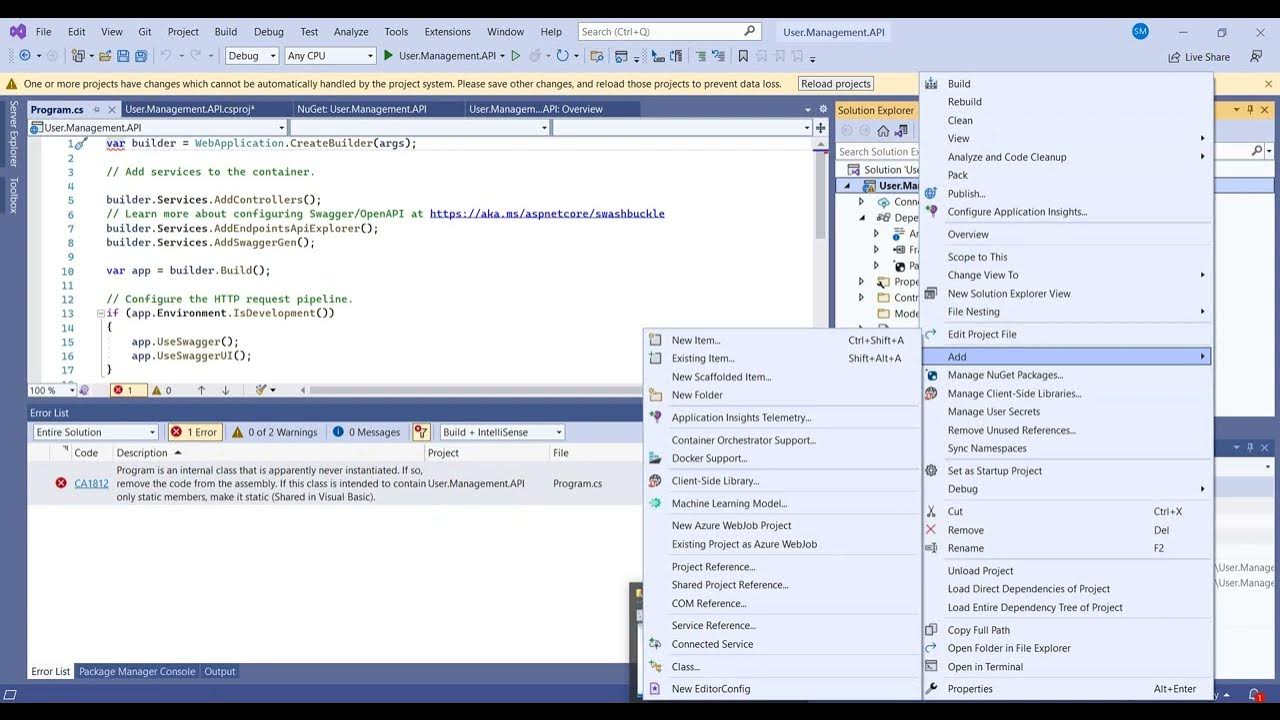Toggle the 1 Error filter button

click(x=194, y=432)
